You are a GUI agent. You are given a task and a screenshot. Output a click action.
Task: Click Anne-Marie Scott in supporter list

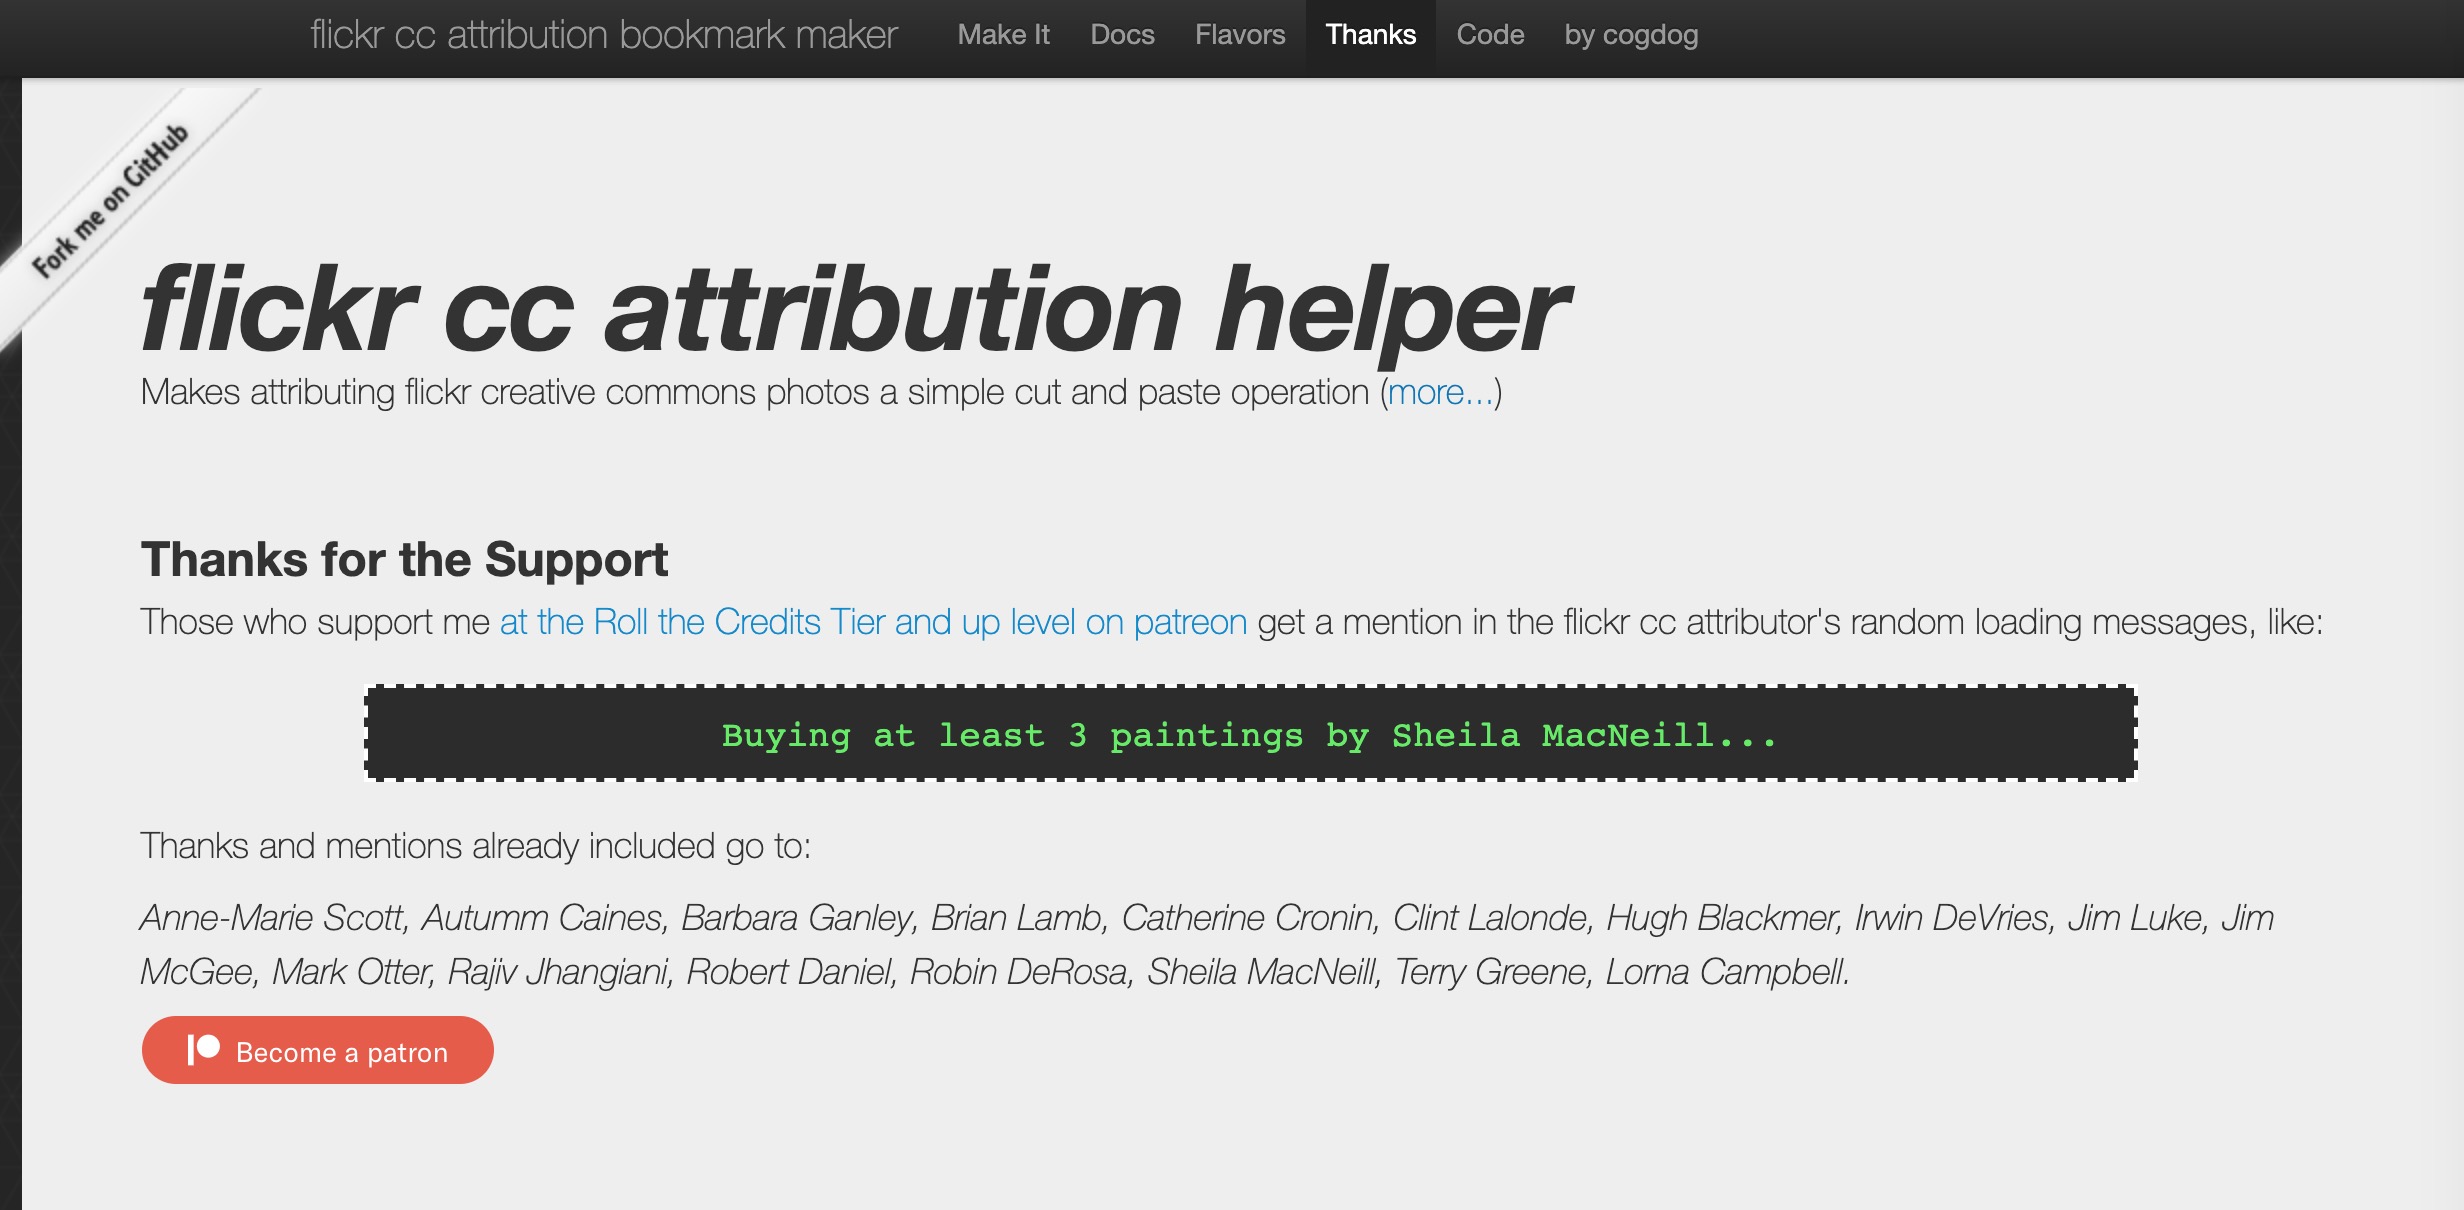point(272,918)
